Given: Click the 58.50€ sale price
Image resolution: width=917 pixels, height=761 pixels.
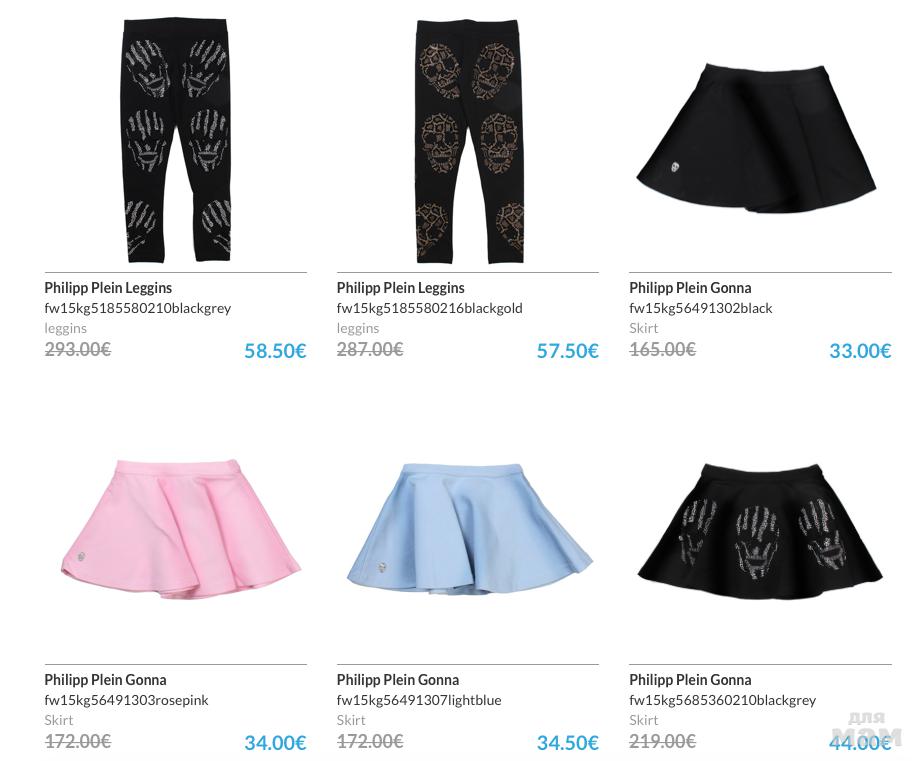Looking at the screenshot, I should pos(275,351).
